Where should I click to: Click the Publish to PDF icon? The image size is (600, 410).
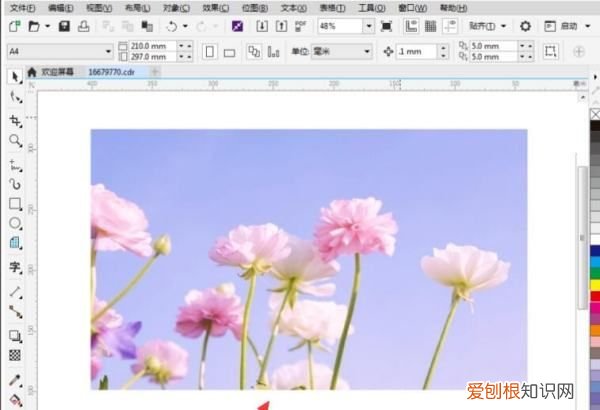(301, 26)
